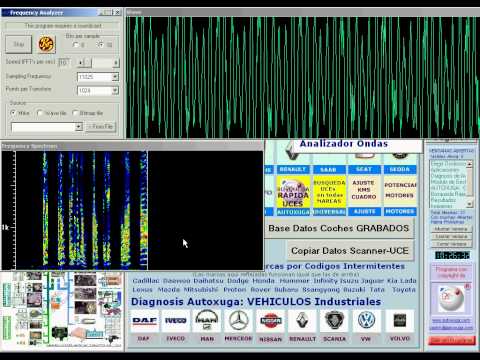This screenshot has height=360, width=480.
Task: Open the IVECO brand logo
Action: point(176,321)
